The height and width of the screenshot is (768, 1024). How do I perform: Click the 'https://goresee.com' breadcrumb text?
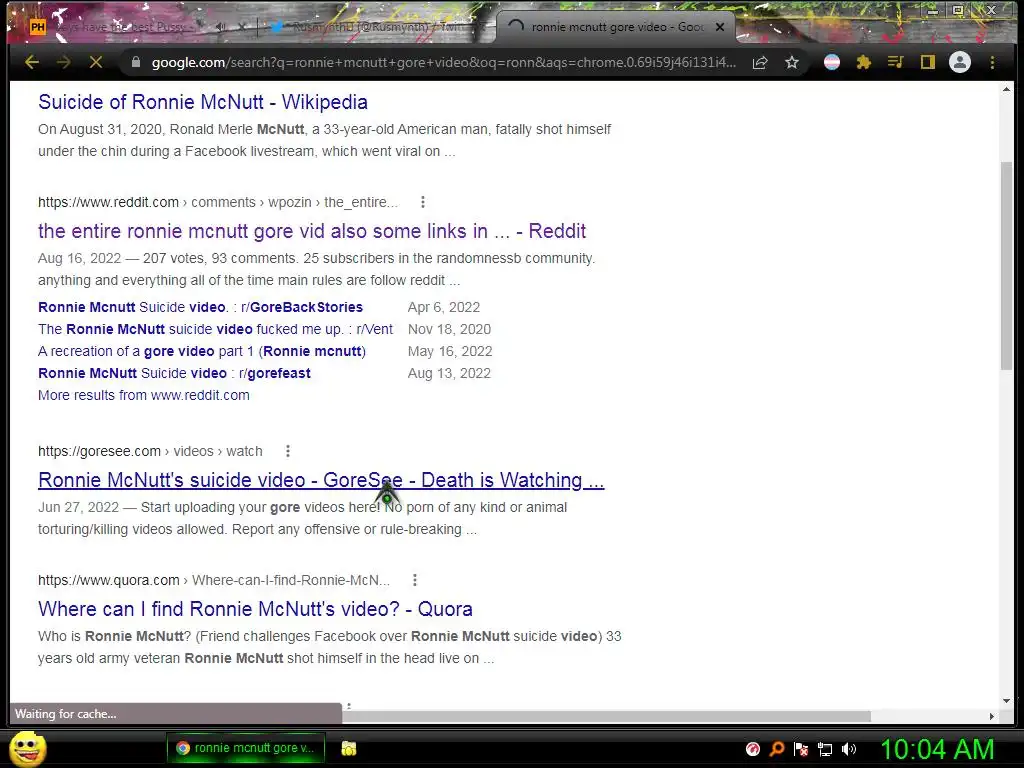[x=99, y=451]
